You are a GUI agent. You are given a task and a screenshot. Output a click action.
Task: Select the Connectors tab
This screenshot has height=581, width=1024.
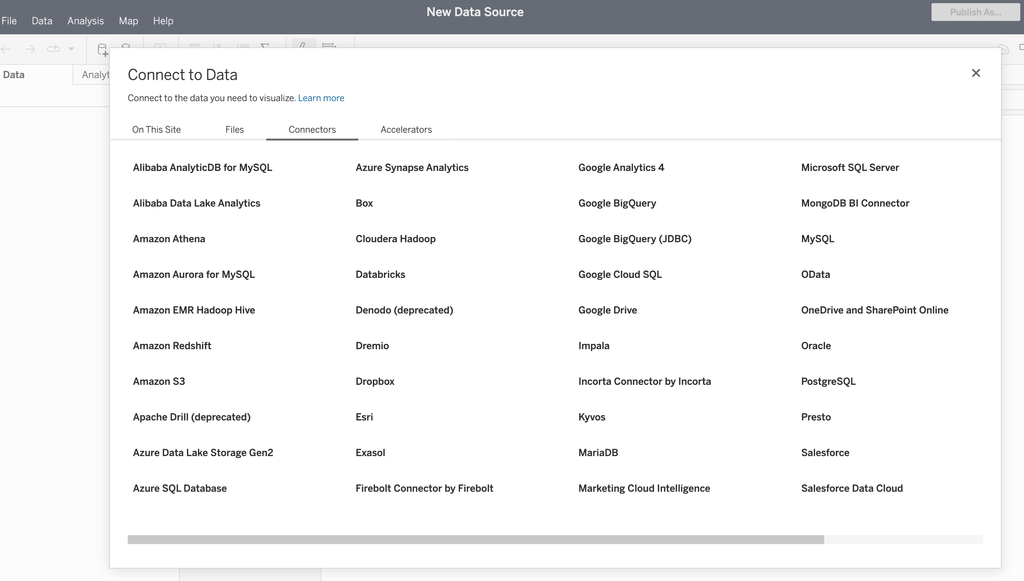click(312, 129)
